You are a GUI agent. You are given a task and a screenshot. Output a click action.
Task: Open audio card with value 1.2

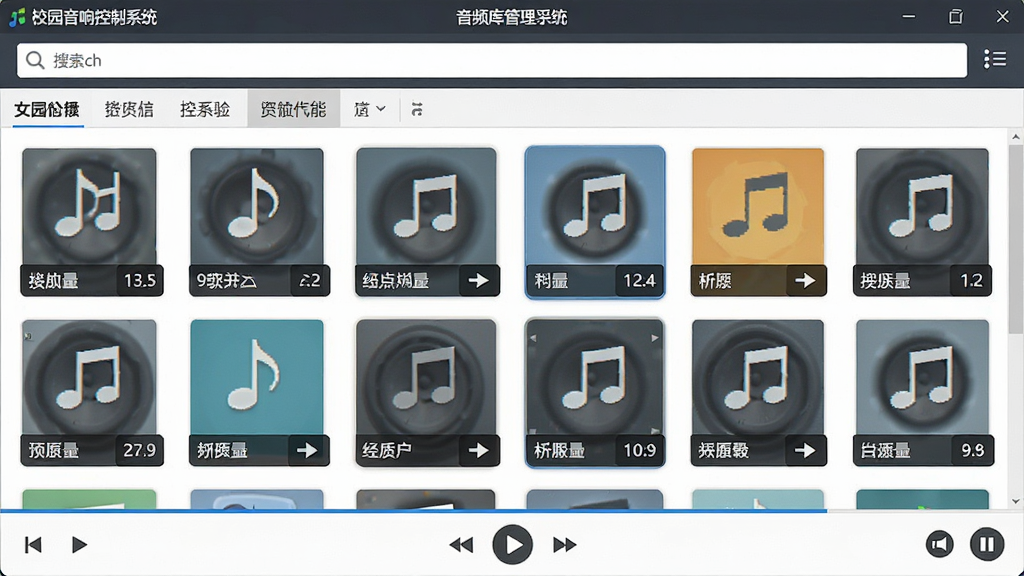(x=922, y=222)
